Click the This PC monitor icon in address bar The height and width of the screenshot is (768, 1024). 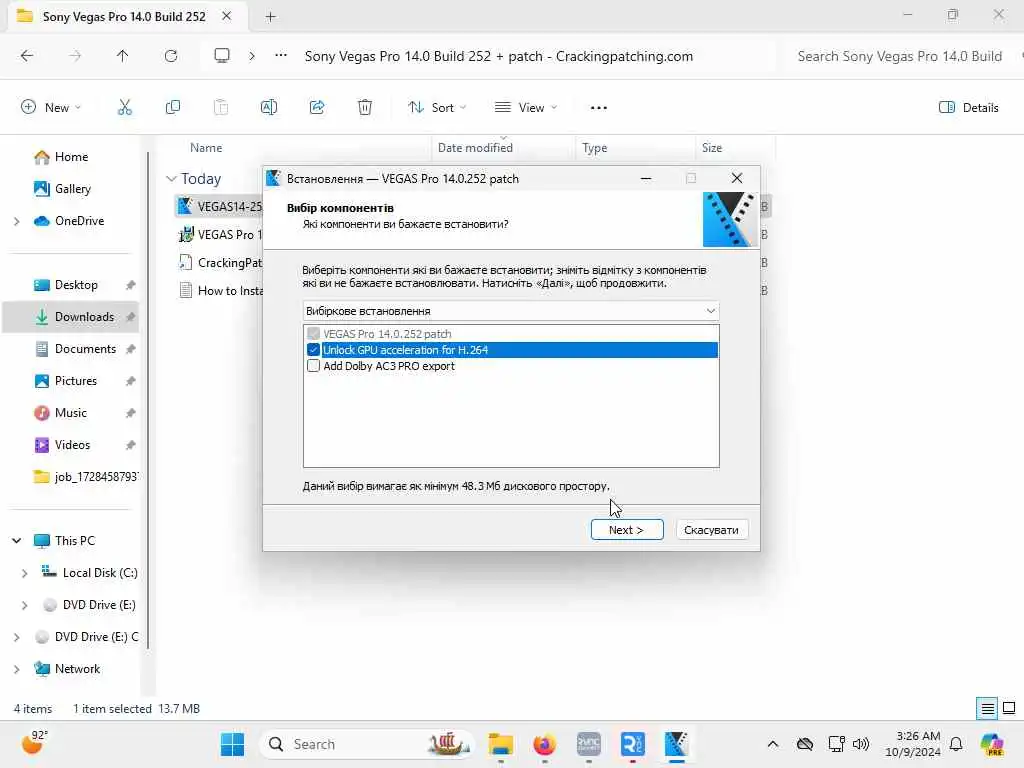pos(222,56)
